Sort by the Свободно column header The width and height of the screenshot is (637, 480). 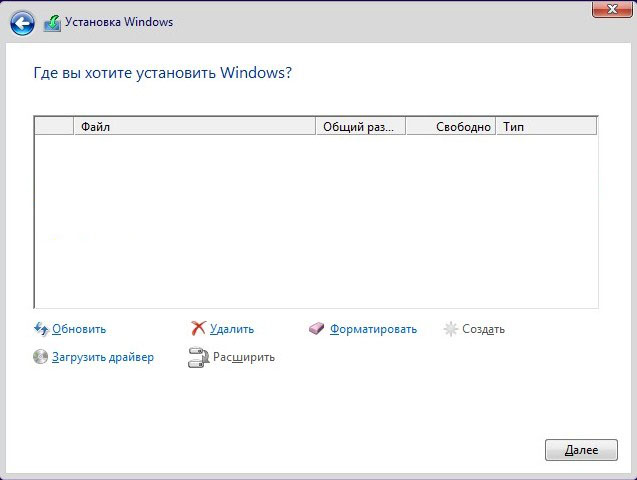click(451, 127)
